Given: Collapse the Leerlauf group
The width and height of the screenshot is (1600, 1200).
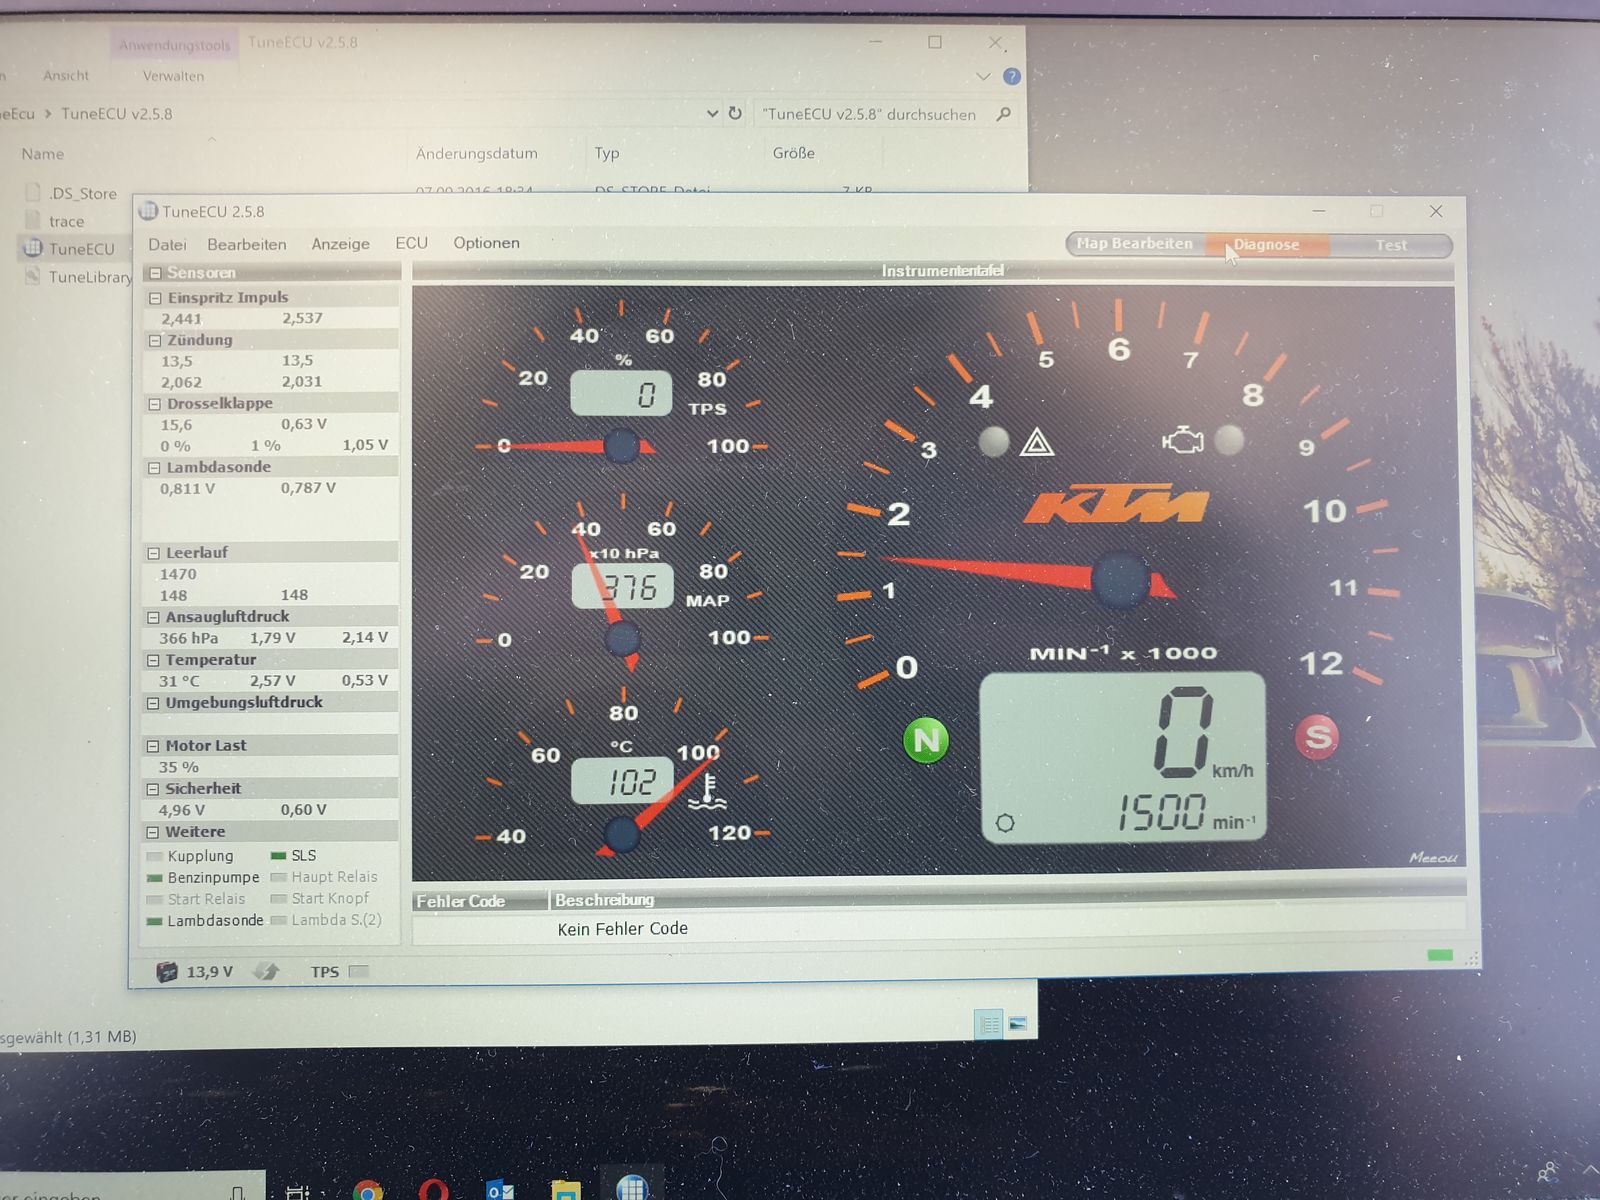Looking at the screenshot, I should click(x=154, y=553).
